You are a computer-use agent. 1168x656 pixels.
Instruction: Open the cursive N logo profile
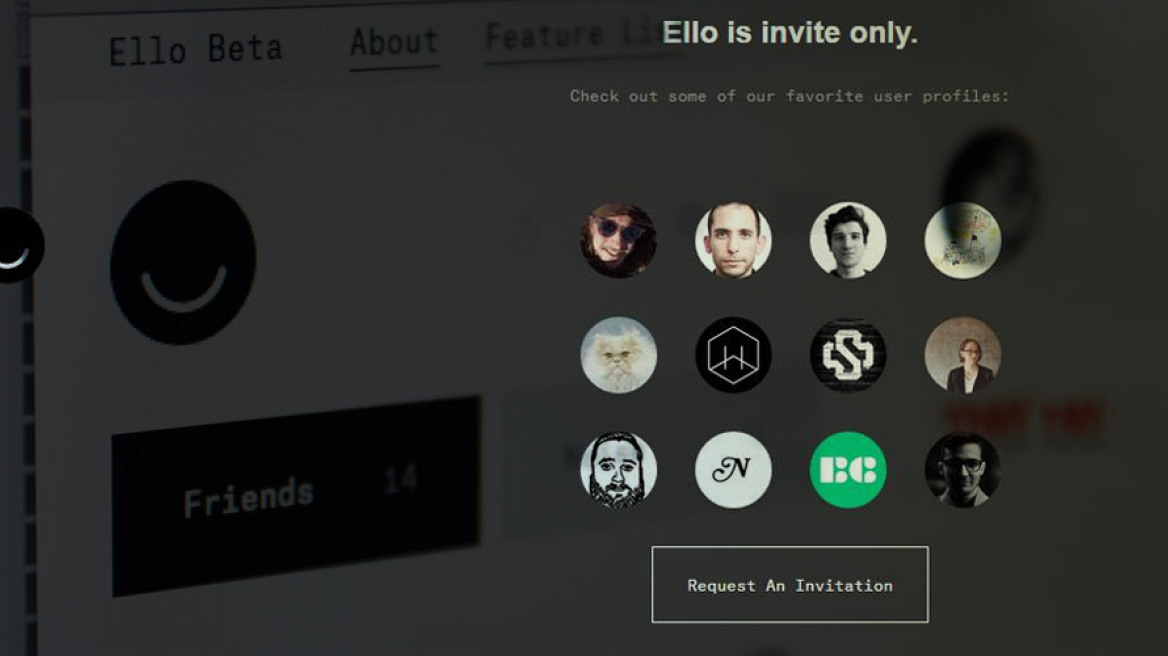point(733,469)
